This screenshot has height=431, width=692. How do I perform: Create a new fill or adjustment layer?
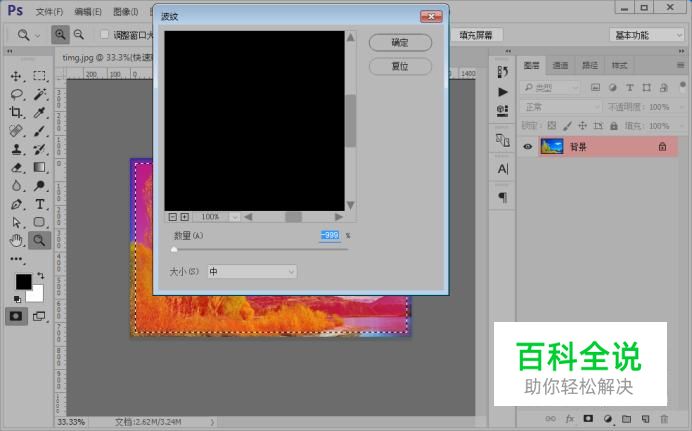coord(608,419)
